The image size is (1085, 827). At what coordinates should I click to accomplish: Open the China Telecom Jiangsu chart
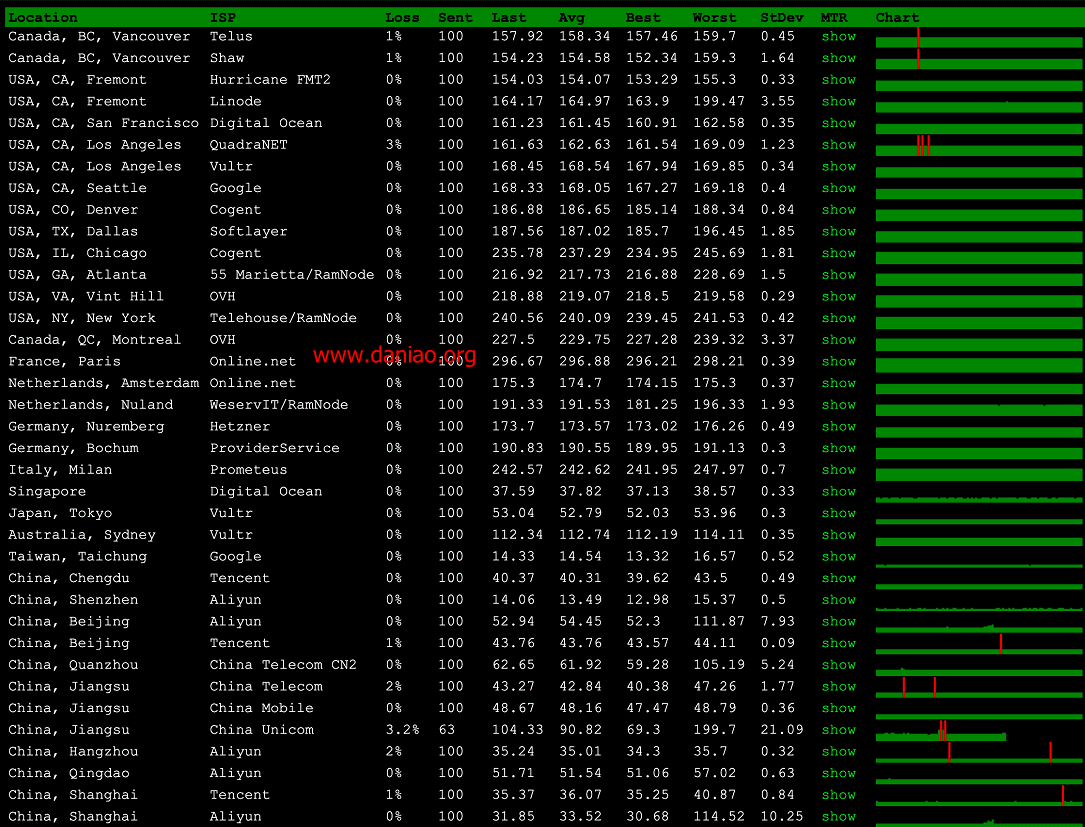point(979,687)
